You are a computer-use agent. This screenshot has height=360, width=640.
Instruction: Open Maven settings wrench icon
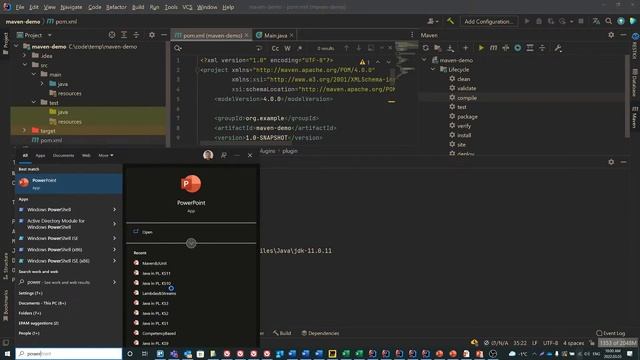pos(558,48)
